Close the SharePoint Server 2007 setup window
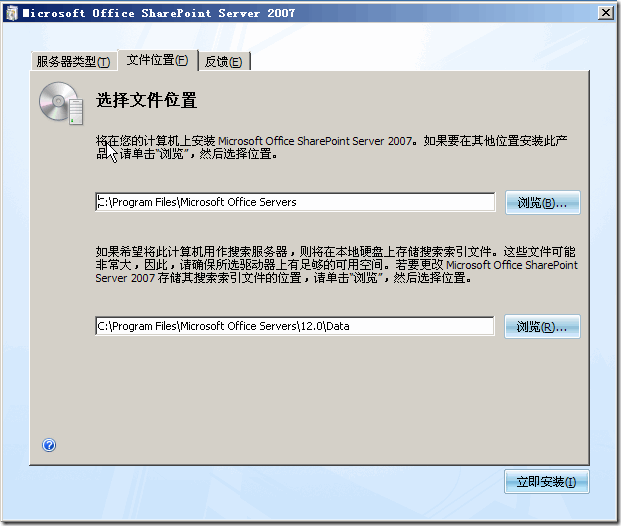The width and height of the screenshot is (621, 526). [606, 13]
